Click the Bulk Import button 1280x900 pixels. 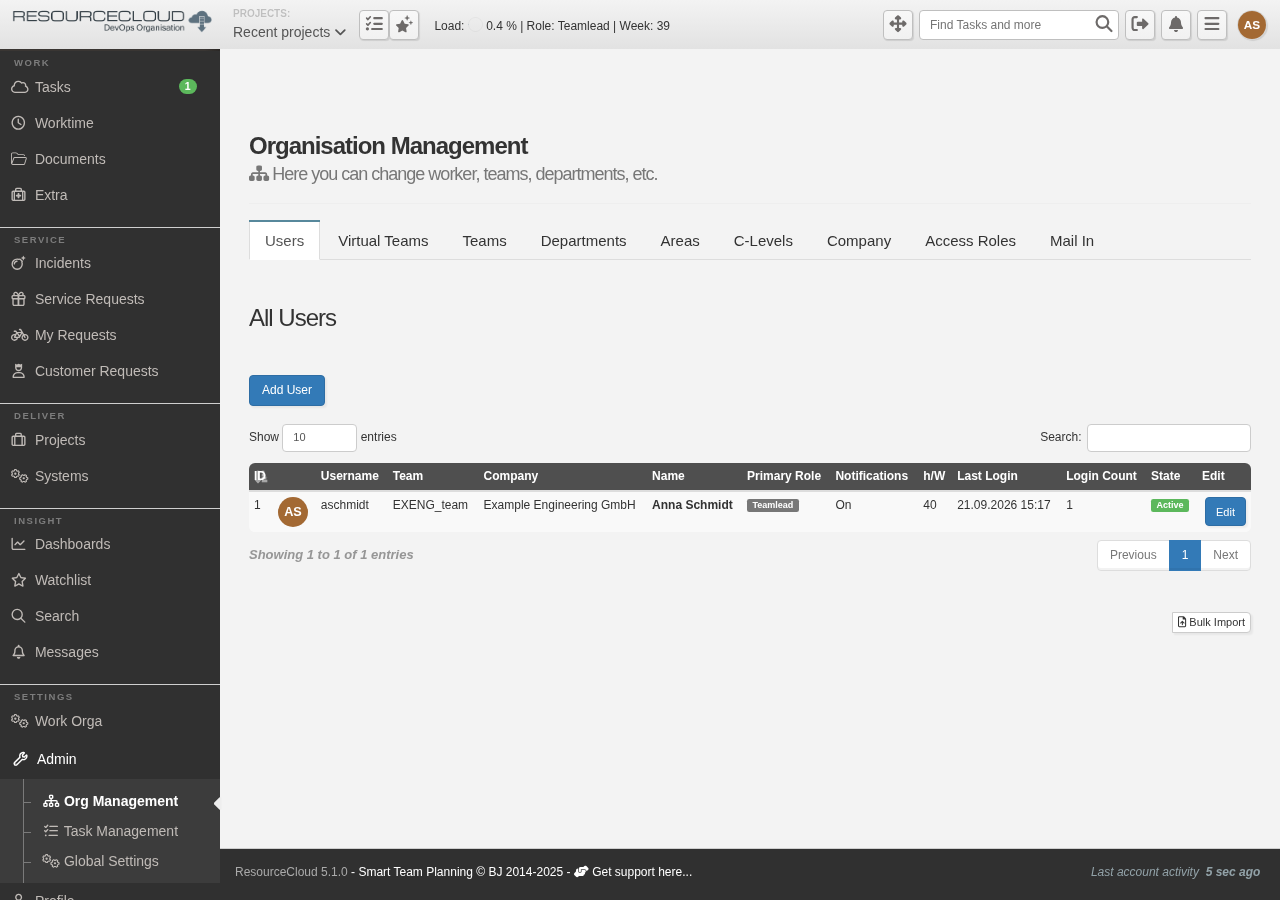(x=1211, y=622)
